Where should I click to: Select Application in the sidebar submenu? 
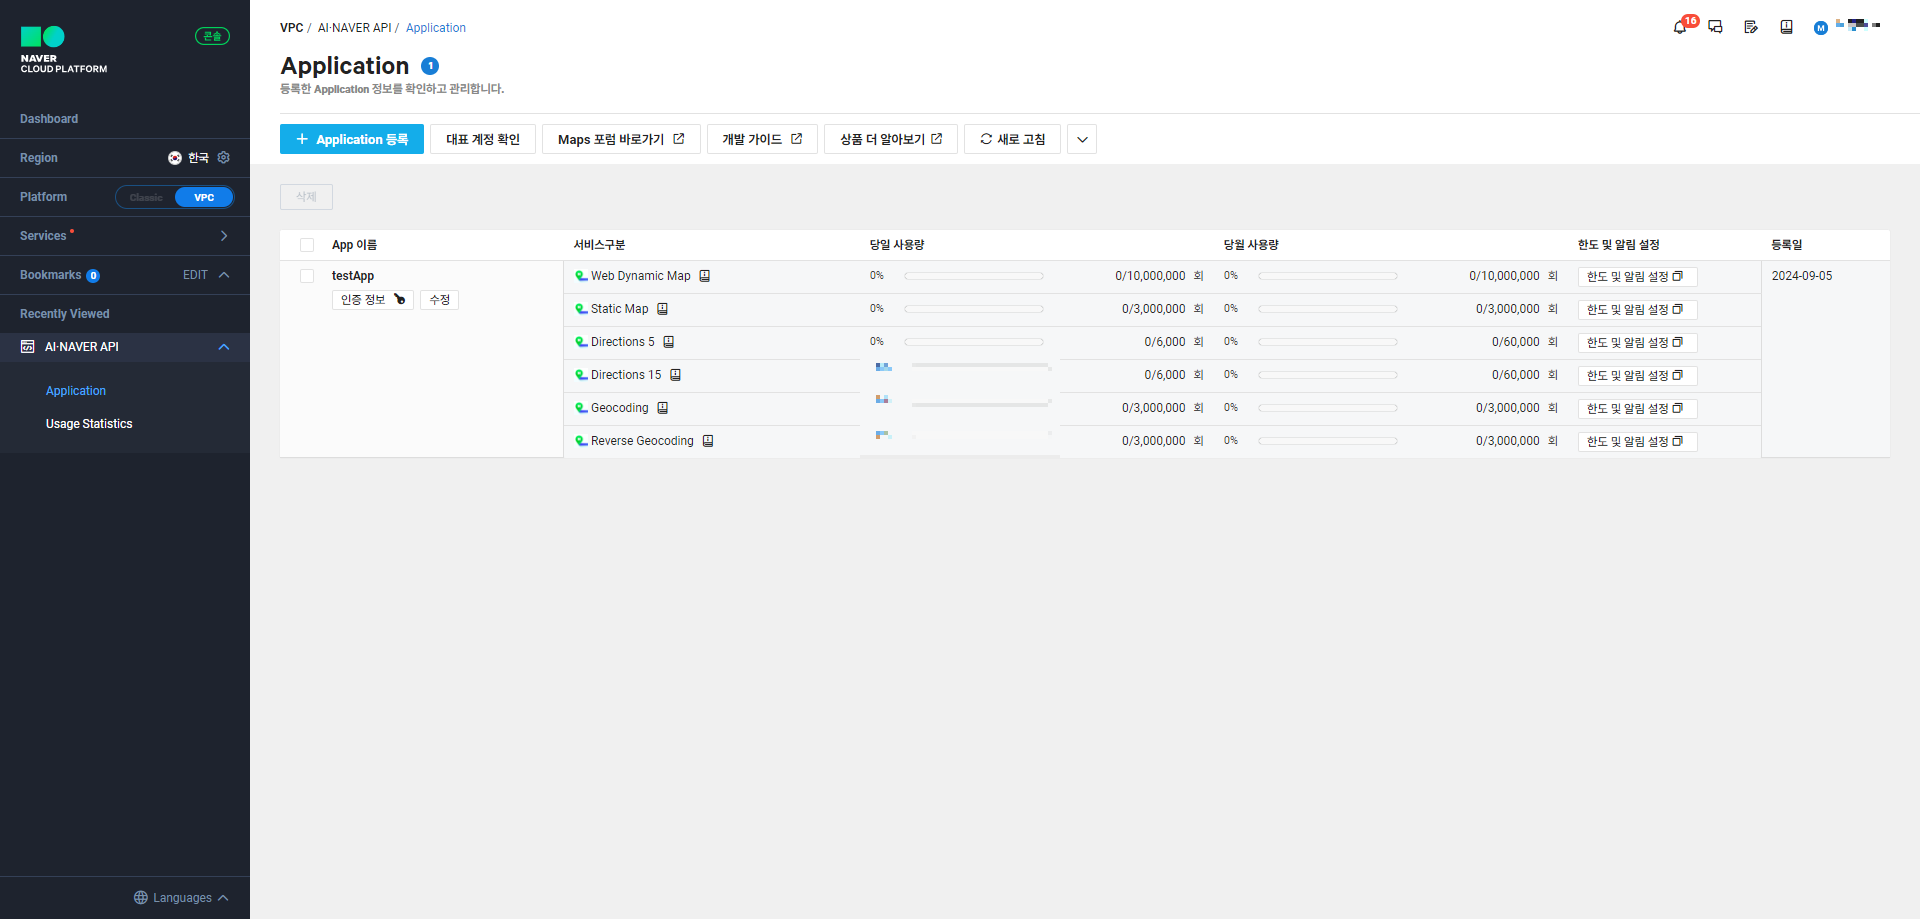76,391
